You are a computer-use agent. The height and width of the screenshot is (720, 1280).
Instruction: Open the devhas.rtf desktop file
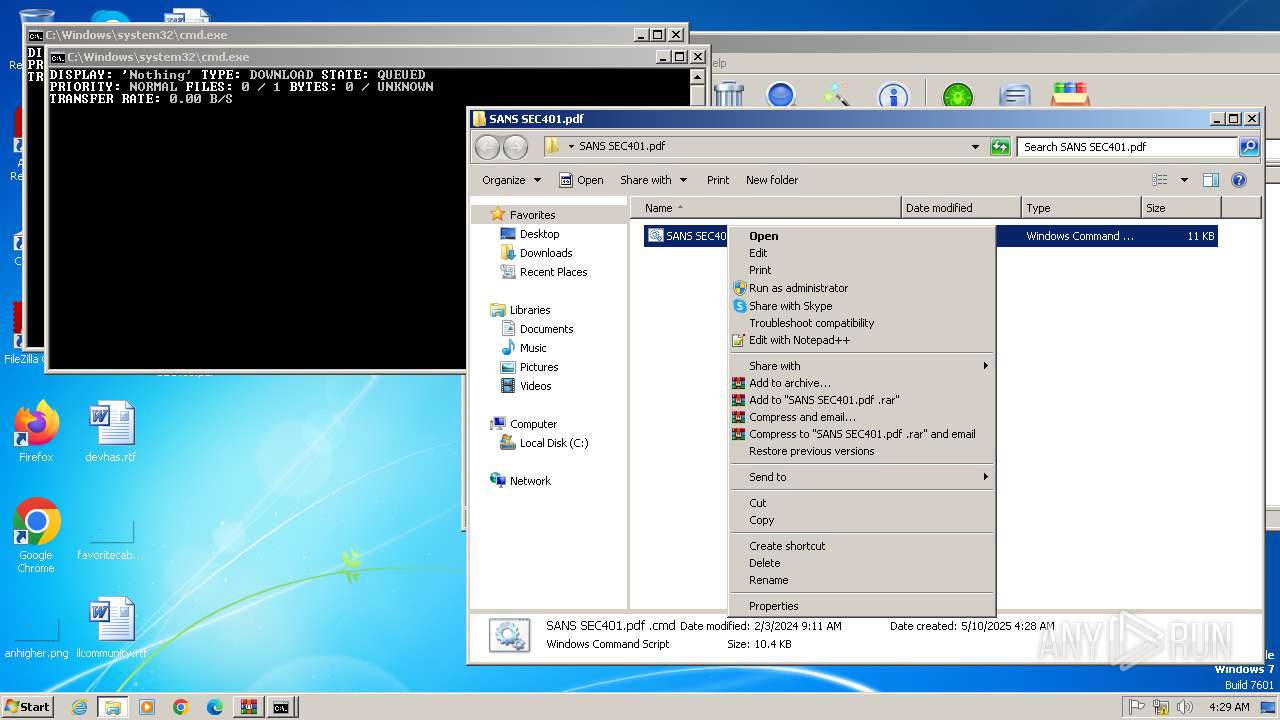[x=110, y=432]
